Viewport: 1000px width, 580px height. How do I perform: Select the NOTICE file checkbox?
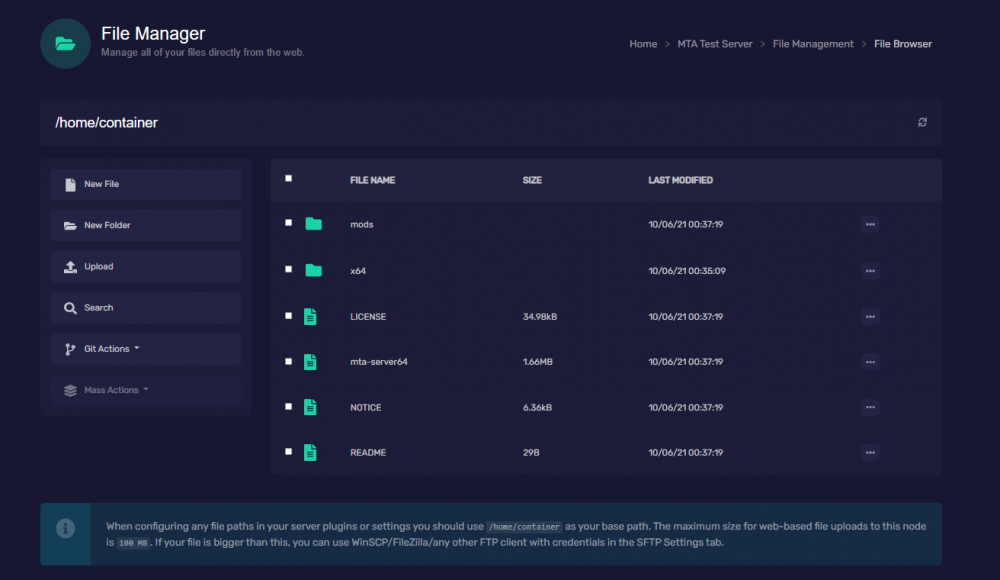click(289, 407)
